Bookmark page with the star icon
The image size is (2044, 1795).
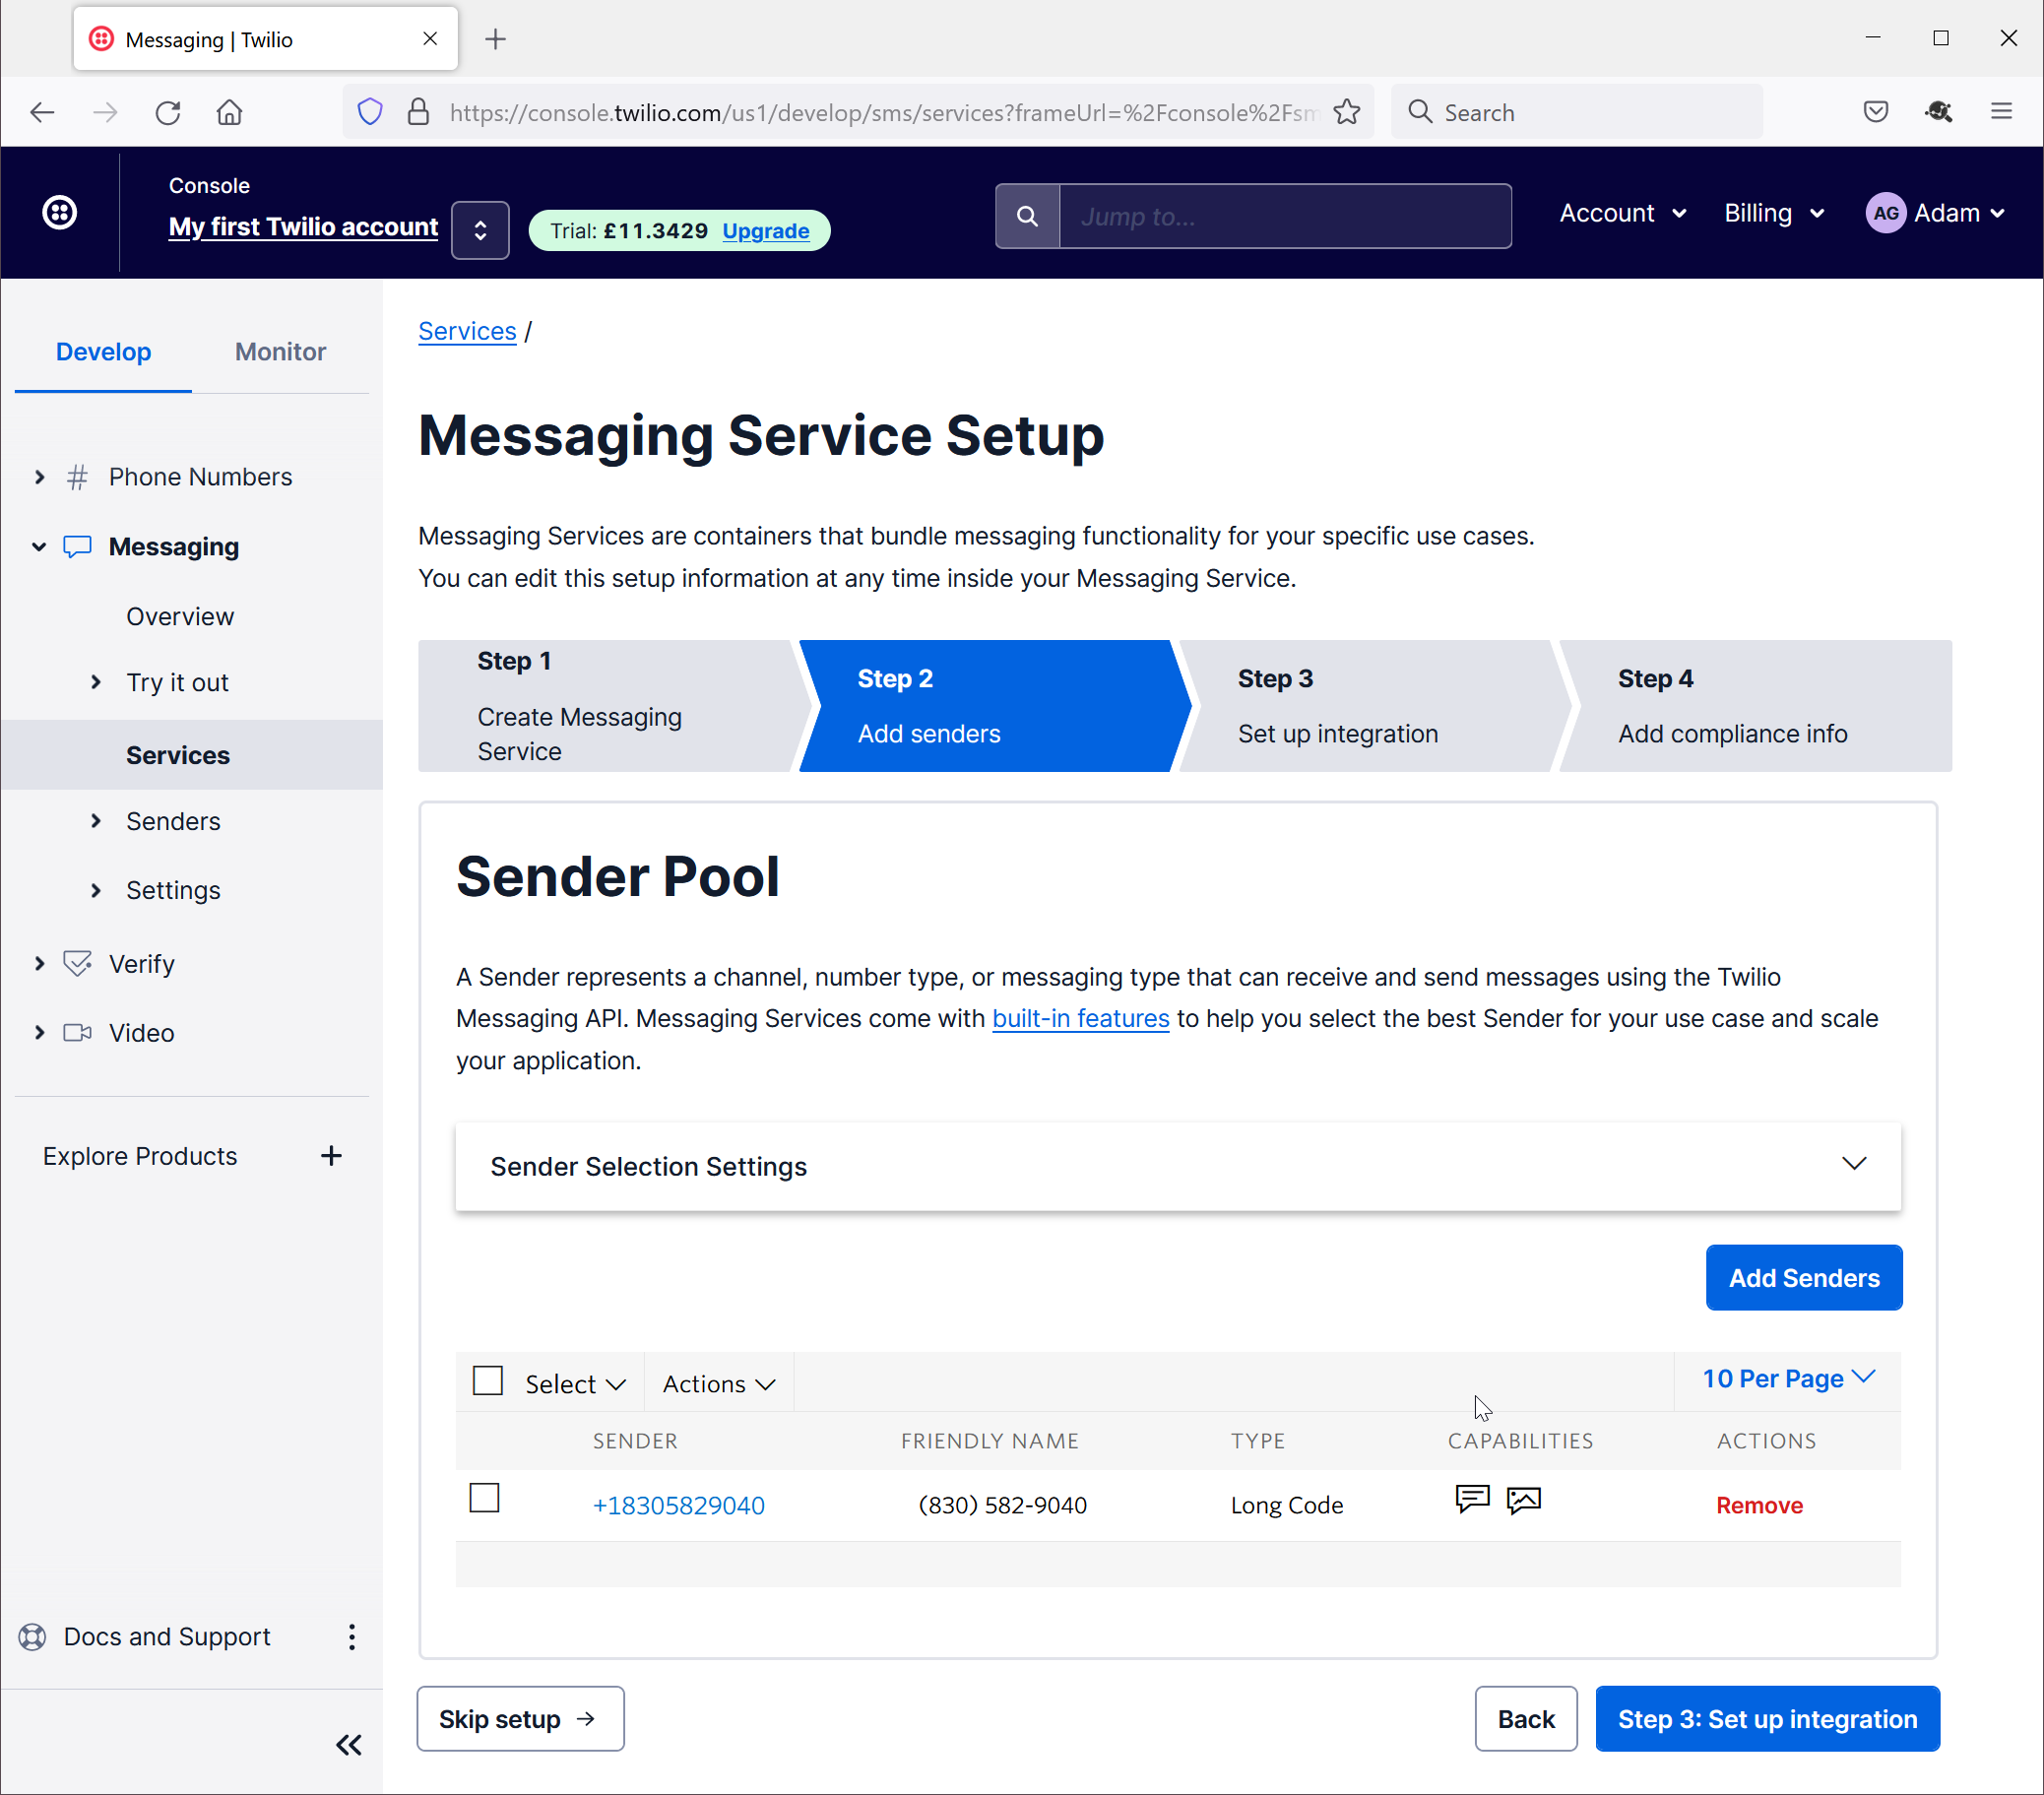tap(1347, 112)
